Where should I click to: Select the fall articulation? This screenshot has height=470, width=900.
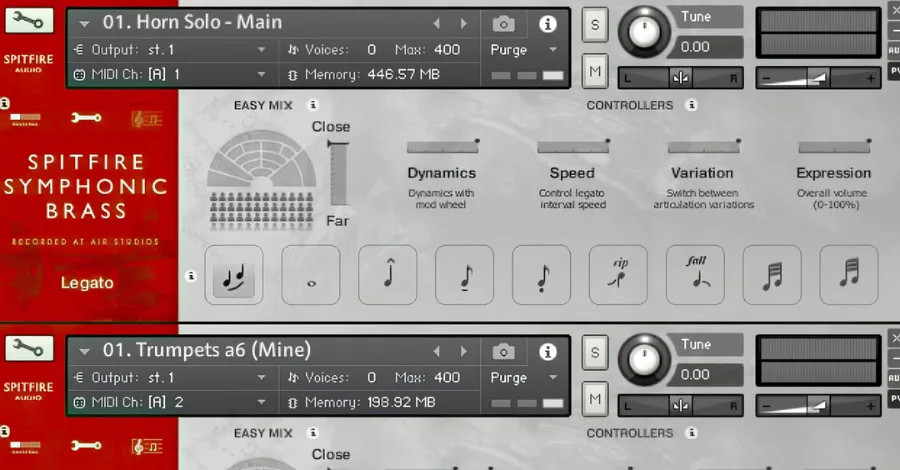[x=695, y=275]
